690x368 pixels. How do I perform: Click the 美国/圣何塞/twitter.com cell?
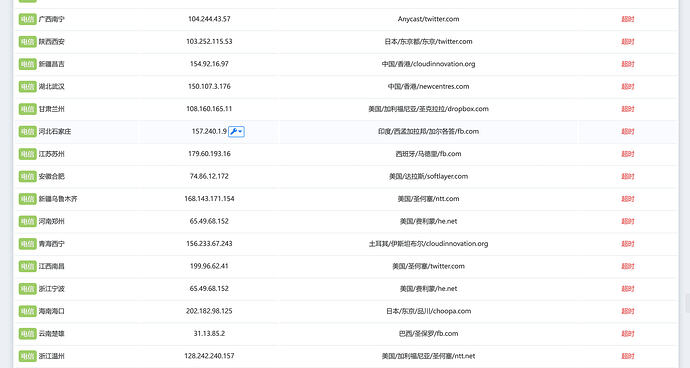pos(429,266)
